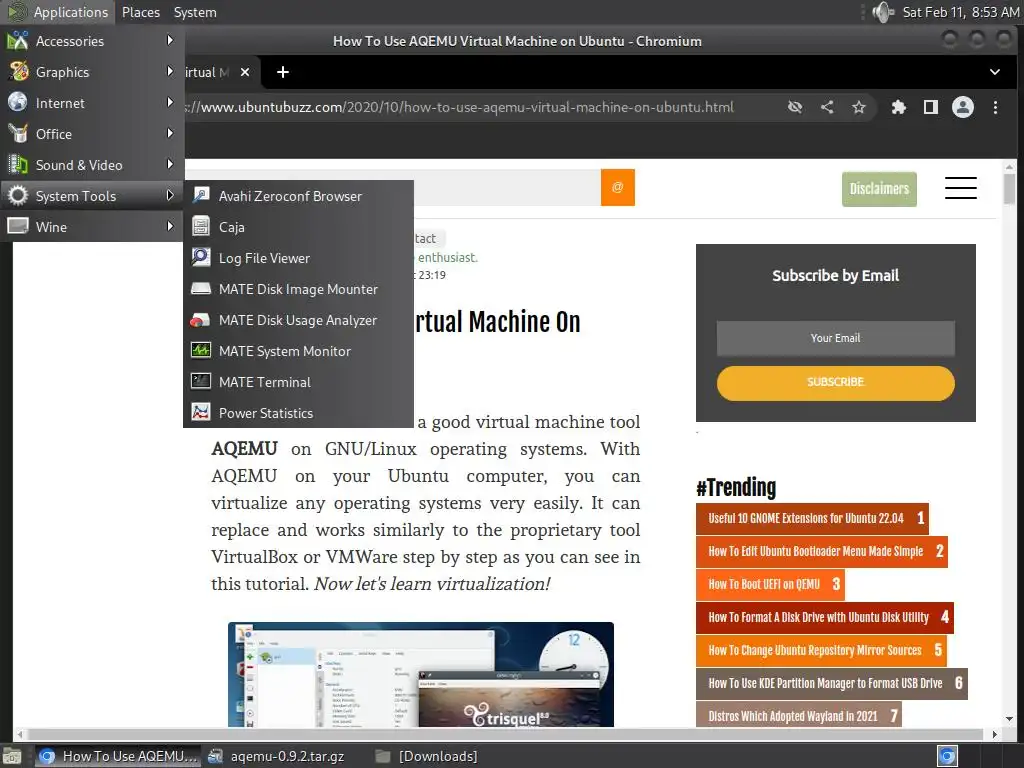Click the Avahi Zeroconf Browser icon
This screenshot has width=1024, height=768.
200,195
